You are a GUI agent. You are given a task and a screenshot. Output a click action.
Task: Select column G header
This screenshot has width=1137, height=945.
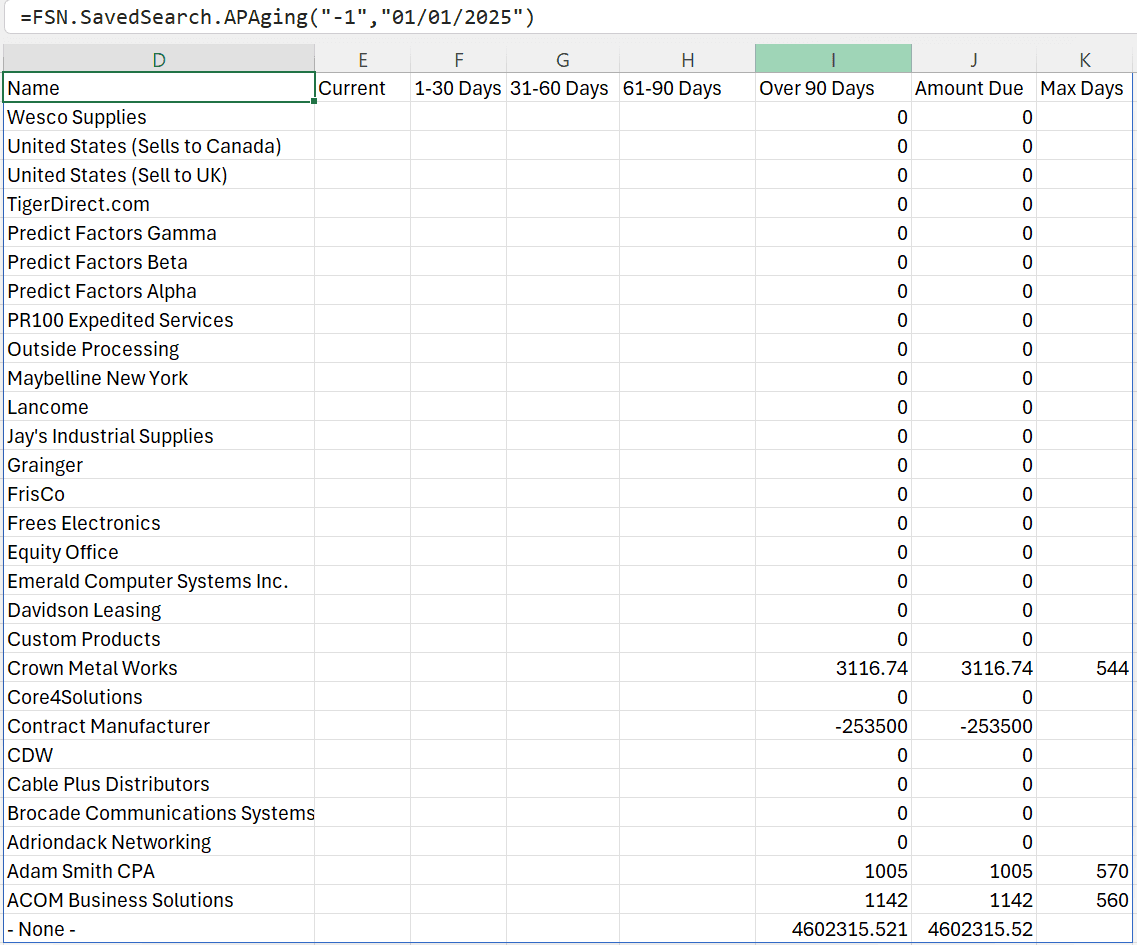point(563,59)
